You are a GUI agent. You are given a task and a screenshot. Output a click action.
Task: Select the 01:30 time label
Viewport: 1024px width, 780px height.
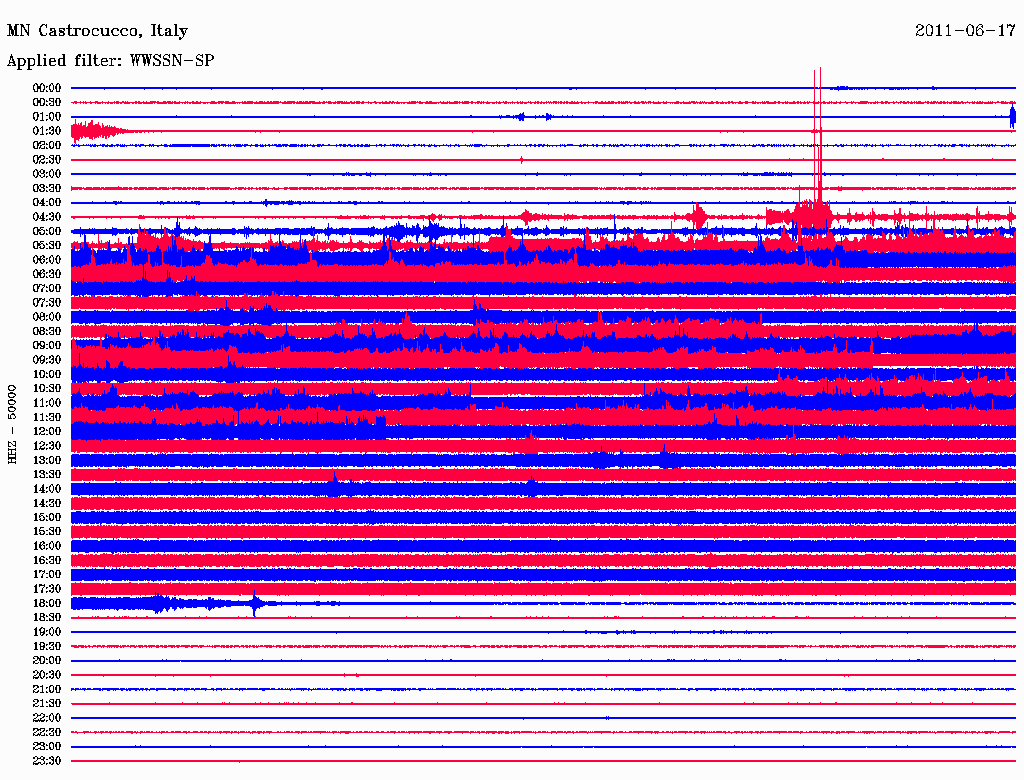47,131
